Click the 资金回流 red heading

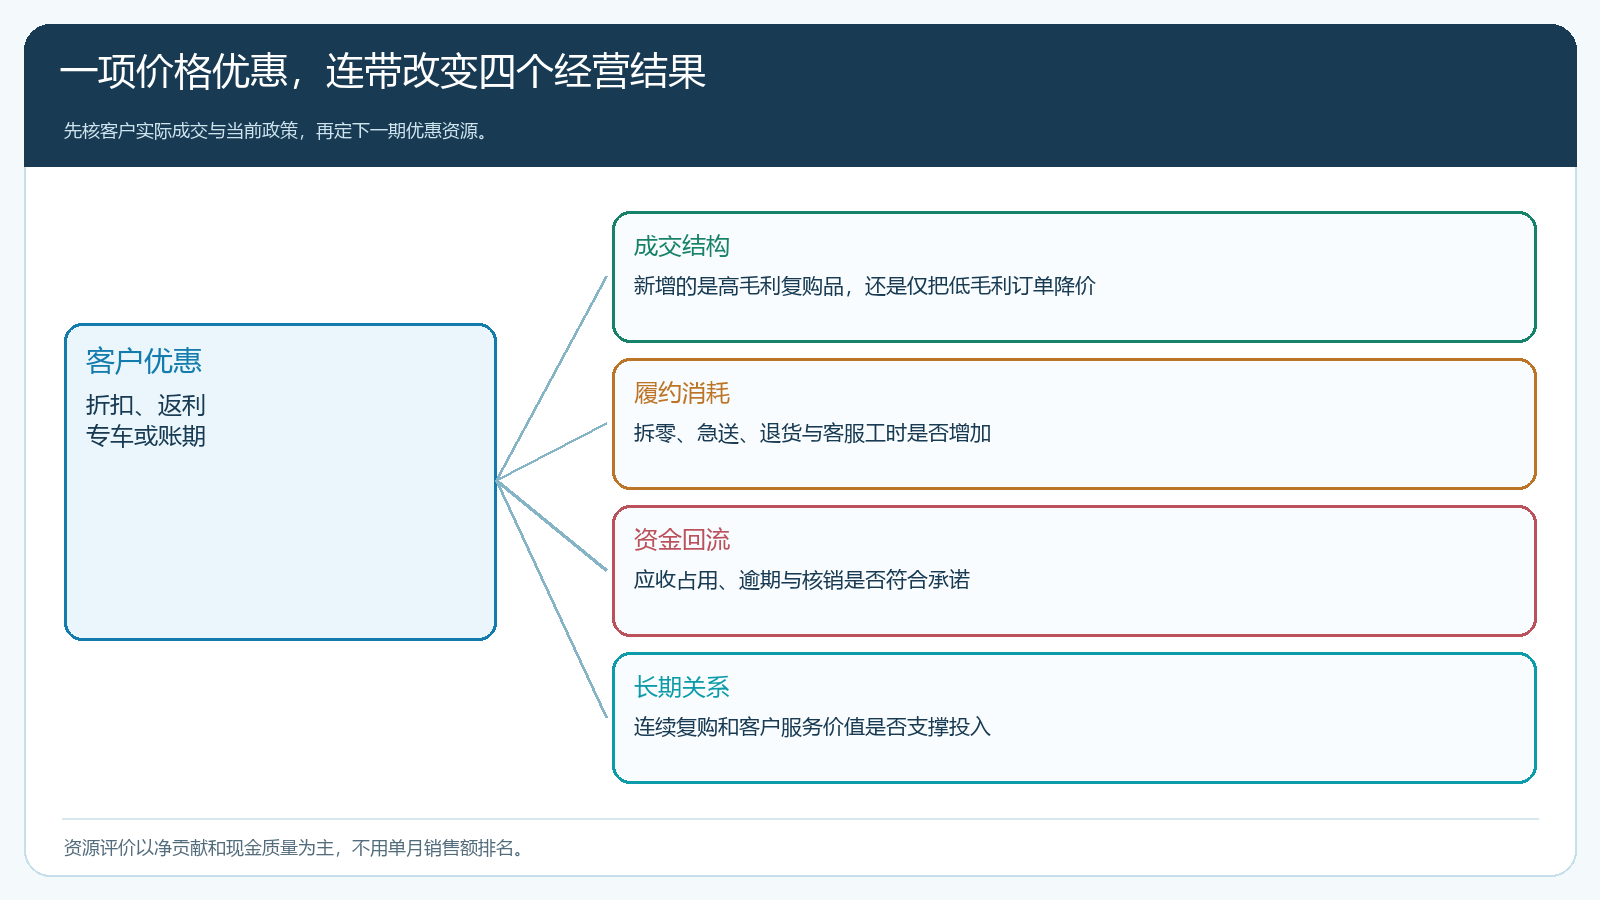[x=682, y=540]
